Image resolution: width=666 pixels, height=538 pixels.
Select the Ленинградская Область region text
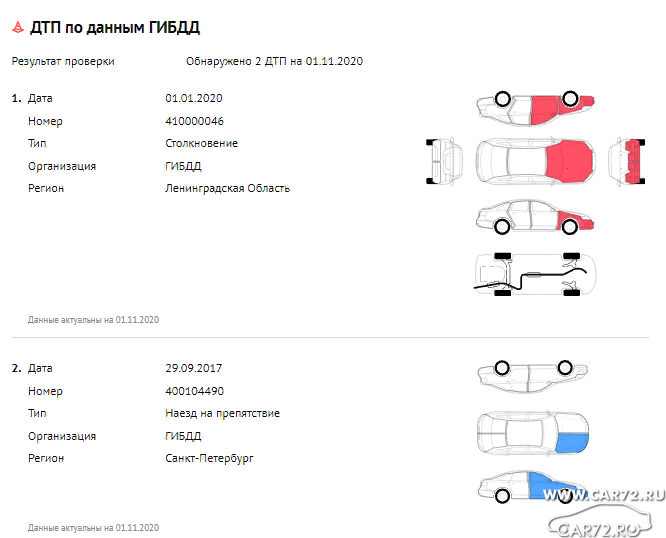pyautogui.click(x=227, y=188)
